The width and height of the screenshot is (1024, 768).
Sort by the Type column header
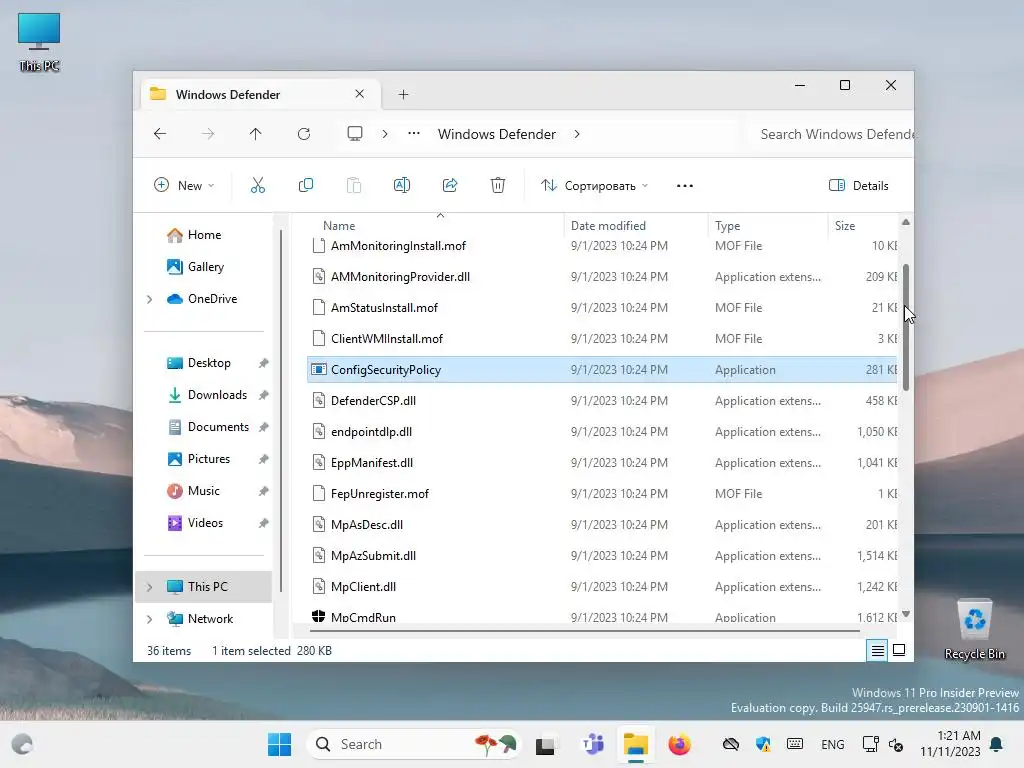[728, 225]
